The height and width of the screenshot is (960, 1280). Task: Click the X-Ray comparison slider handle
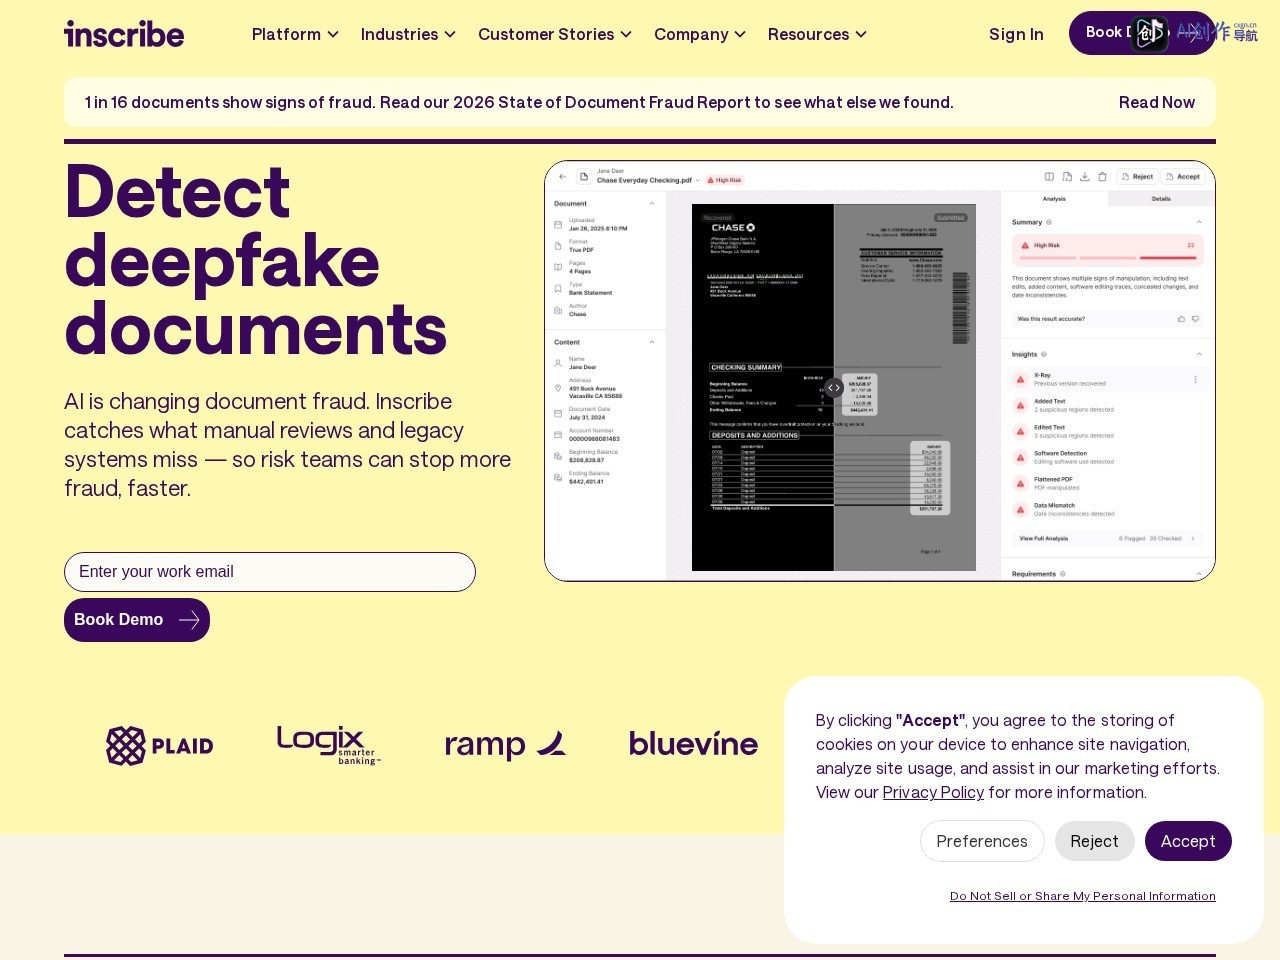pos(833,388)
